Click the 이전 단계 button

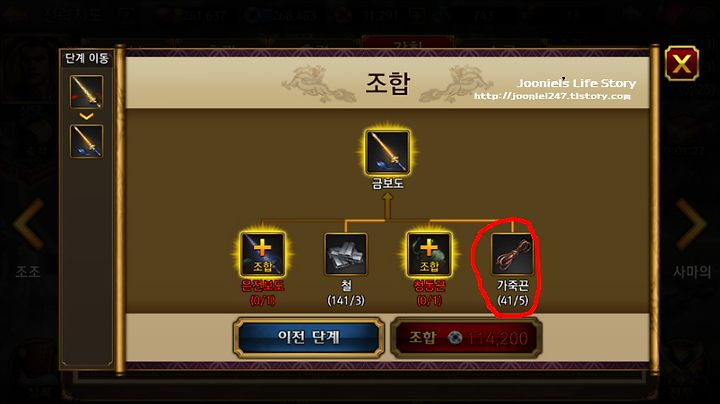coord(309,337)
